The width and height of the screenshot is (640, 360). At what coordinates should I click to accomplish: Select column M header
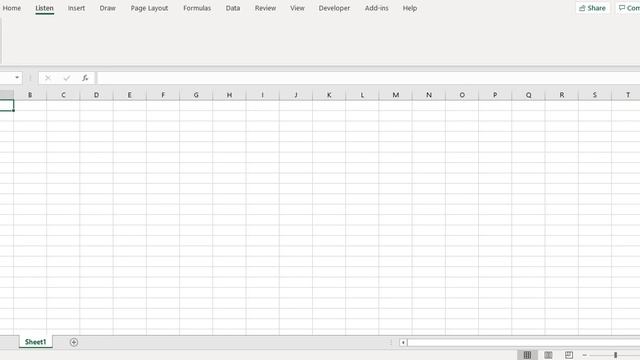396,95
